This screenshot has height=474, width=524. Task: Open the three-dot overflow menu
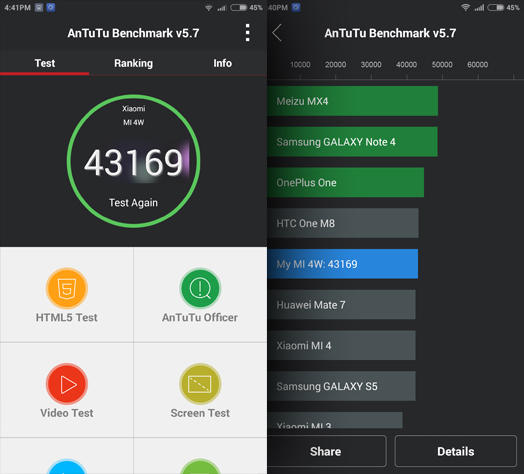click(x=247, y=33)
